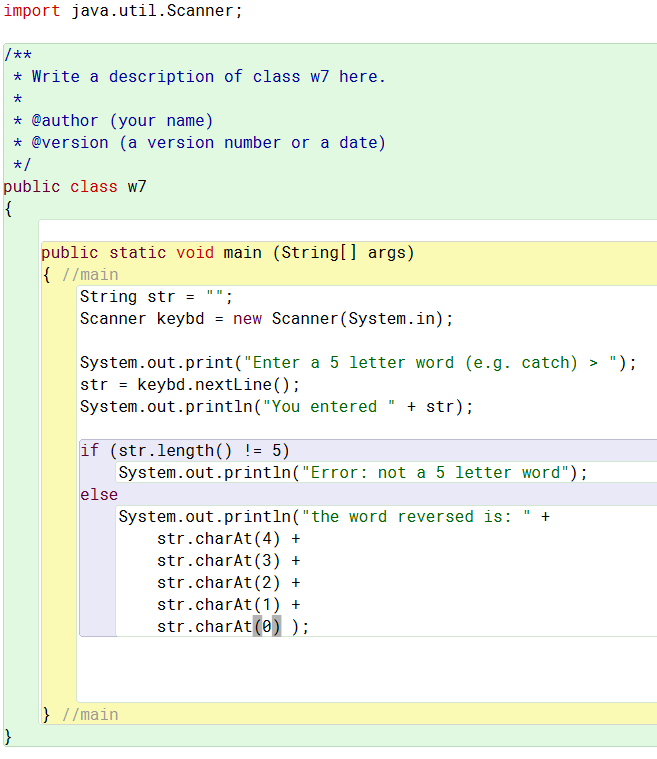Click the @version comment line
Viewport: 657px width, 759px height.
pyautogui.click(x=199, y=142)
